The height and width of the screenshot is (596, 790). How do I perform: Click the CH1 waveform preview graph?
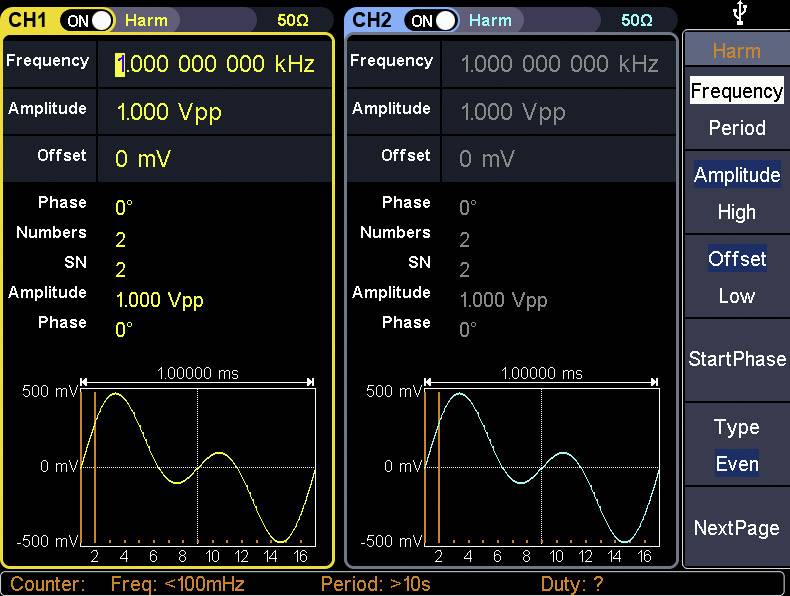(198, 467)
